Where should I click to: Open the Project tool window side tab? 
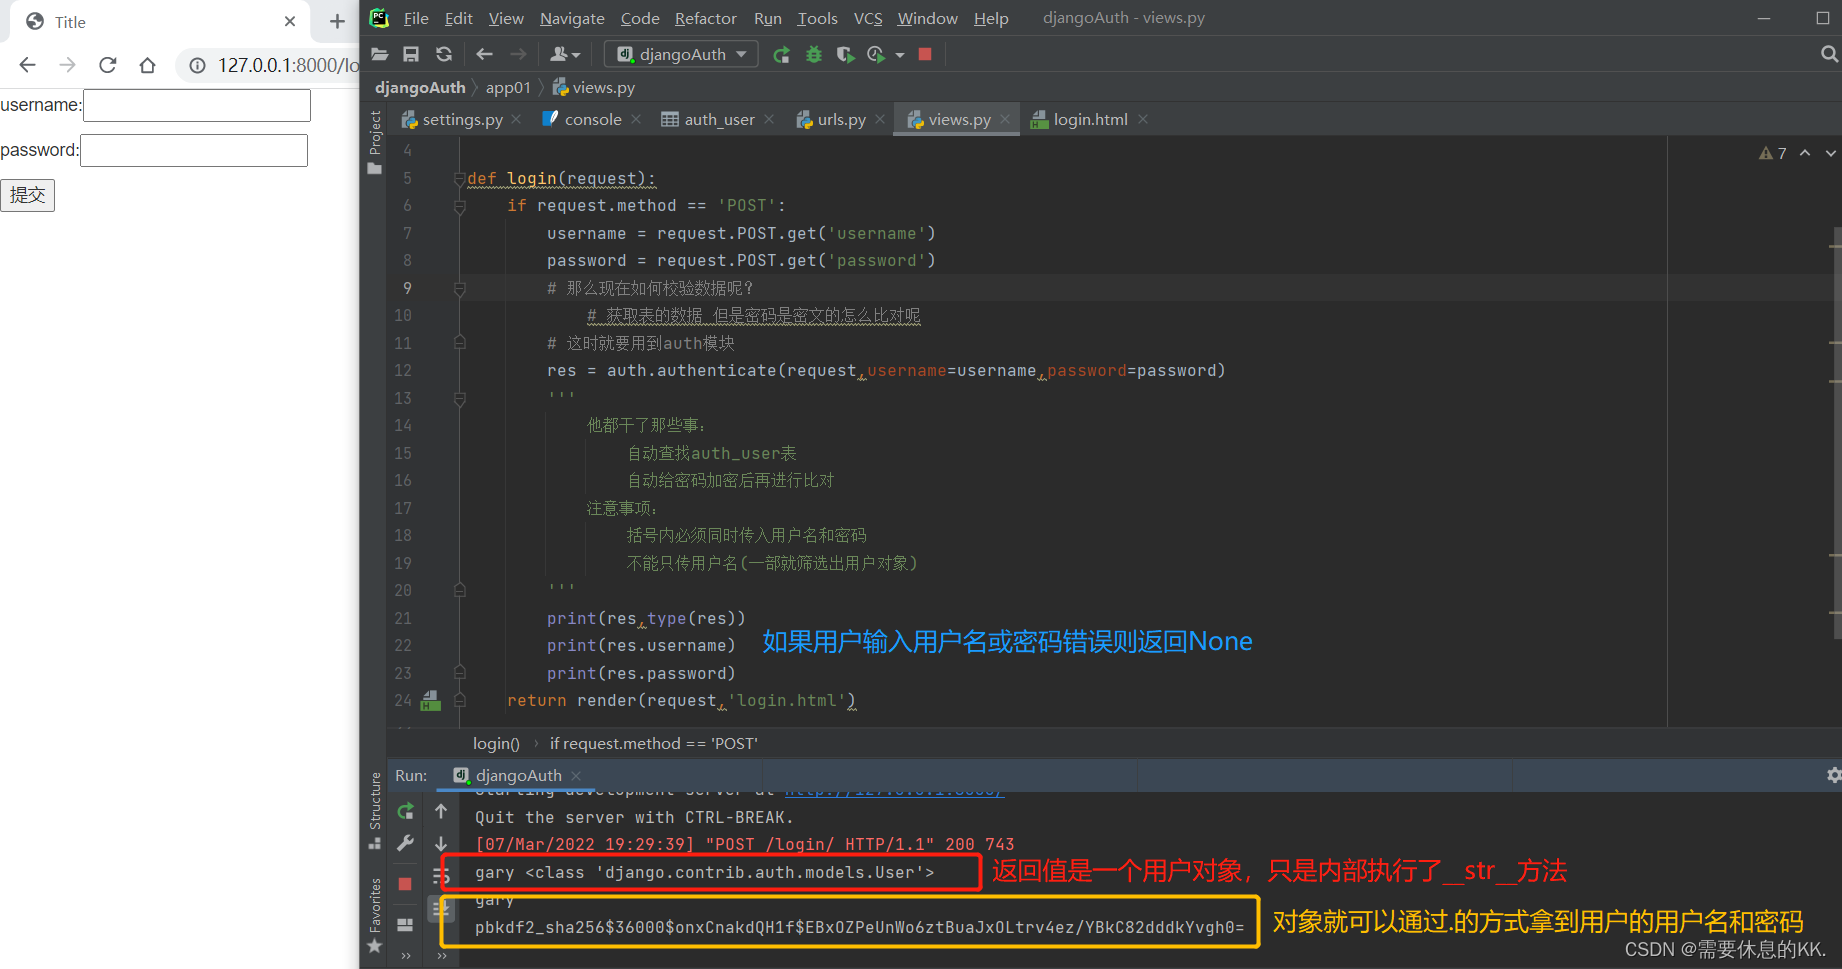click(x=375, y=142)
